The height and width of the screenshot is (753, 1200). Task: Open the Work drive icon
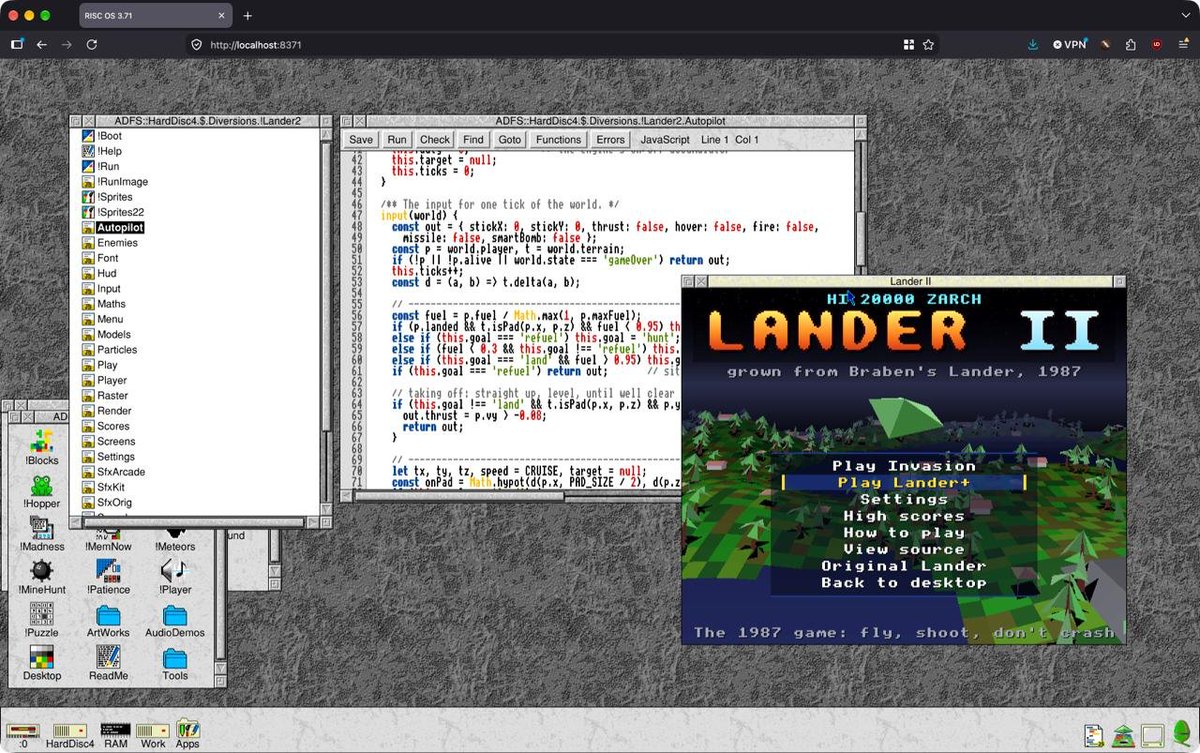153,735
